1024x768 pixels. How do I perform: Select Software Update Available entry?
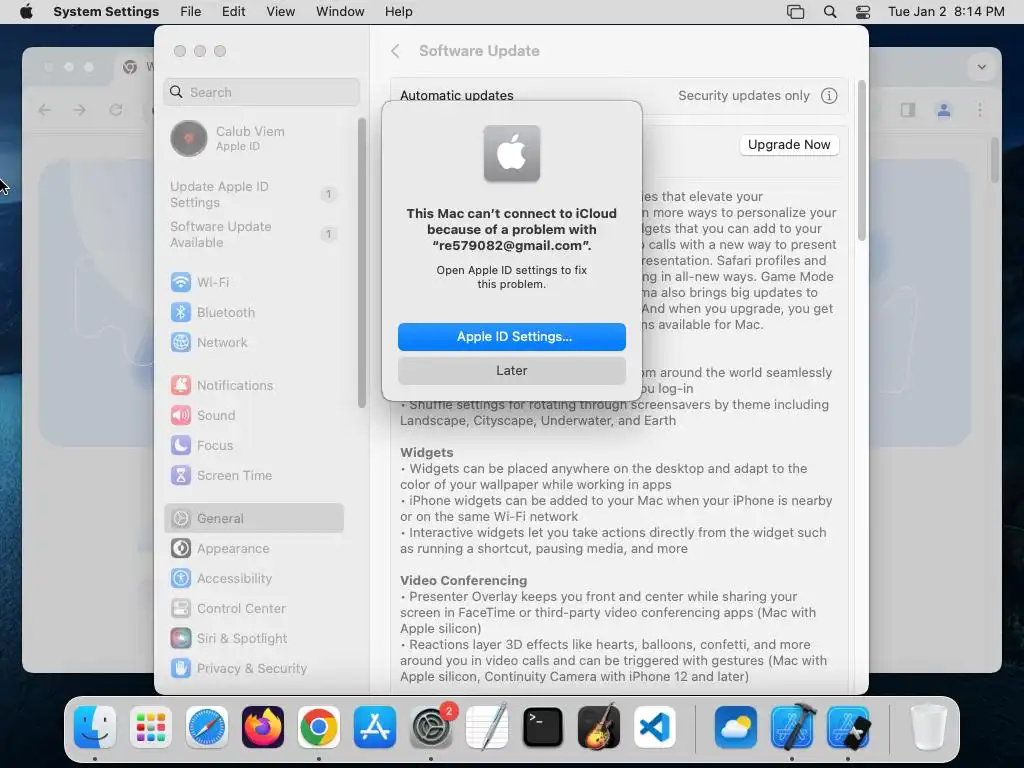[x=255, y=234]
